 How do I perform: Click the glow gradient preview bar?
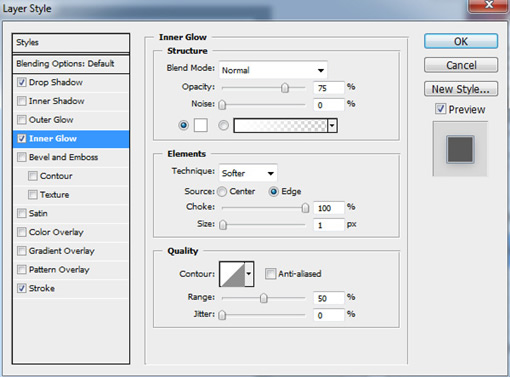[280, 126]
